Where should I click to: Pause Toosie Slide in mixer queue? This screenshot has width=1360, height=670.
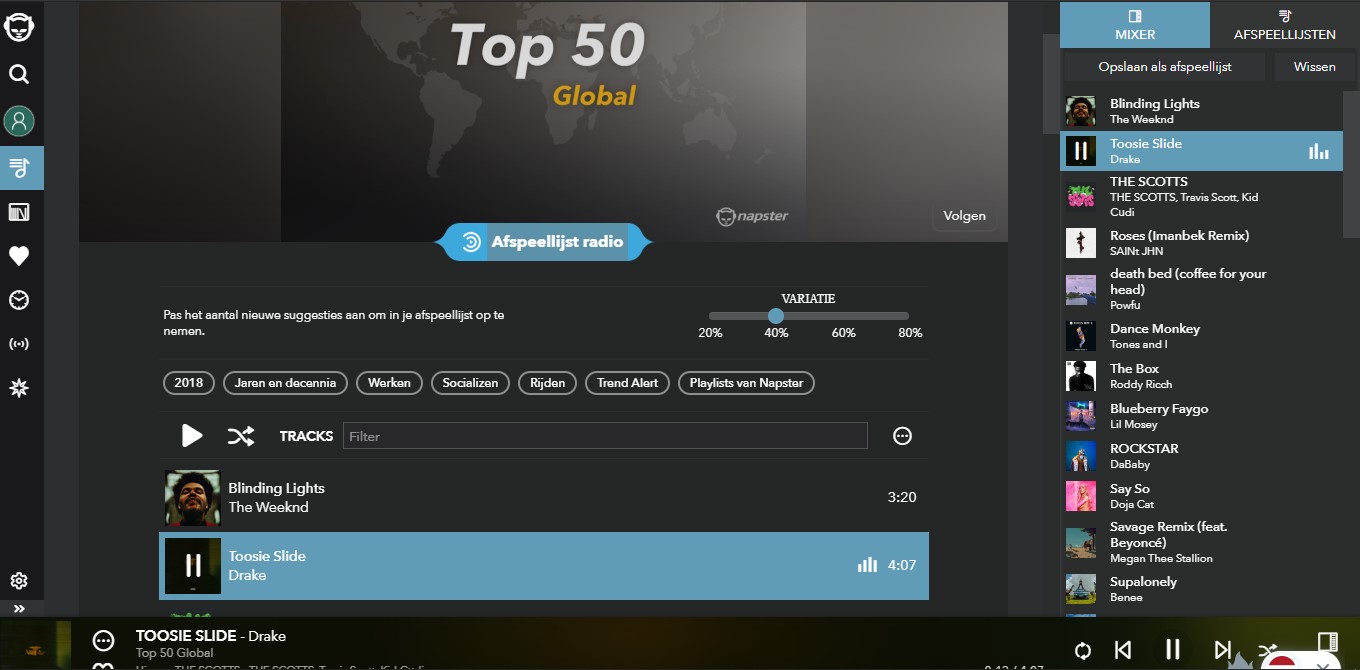coord(1080,151)
